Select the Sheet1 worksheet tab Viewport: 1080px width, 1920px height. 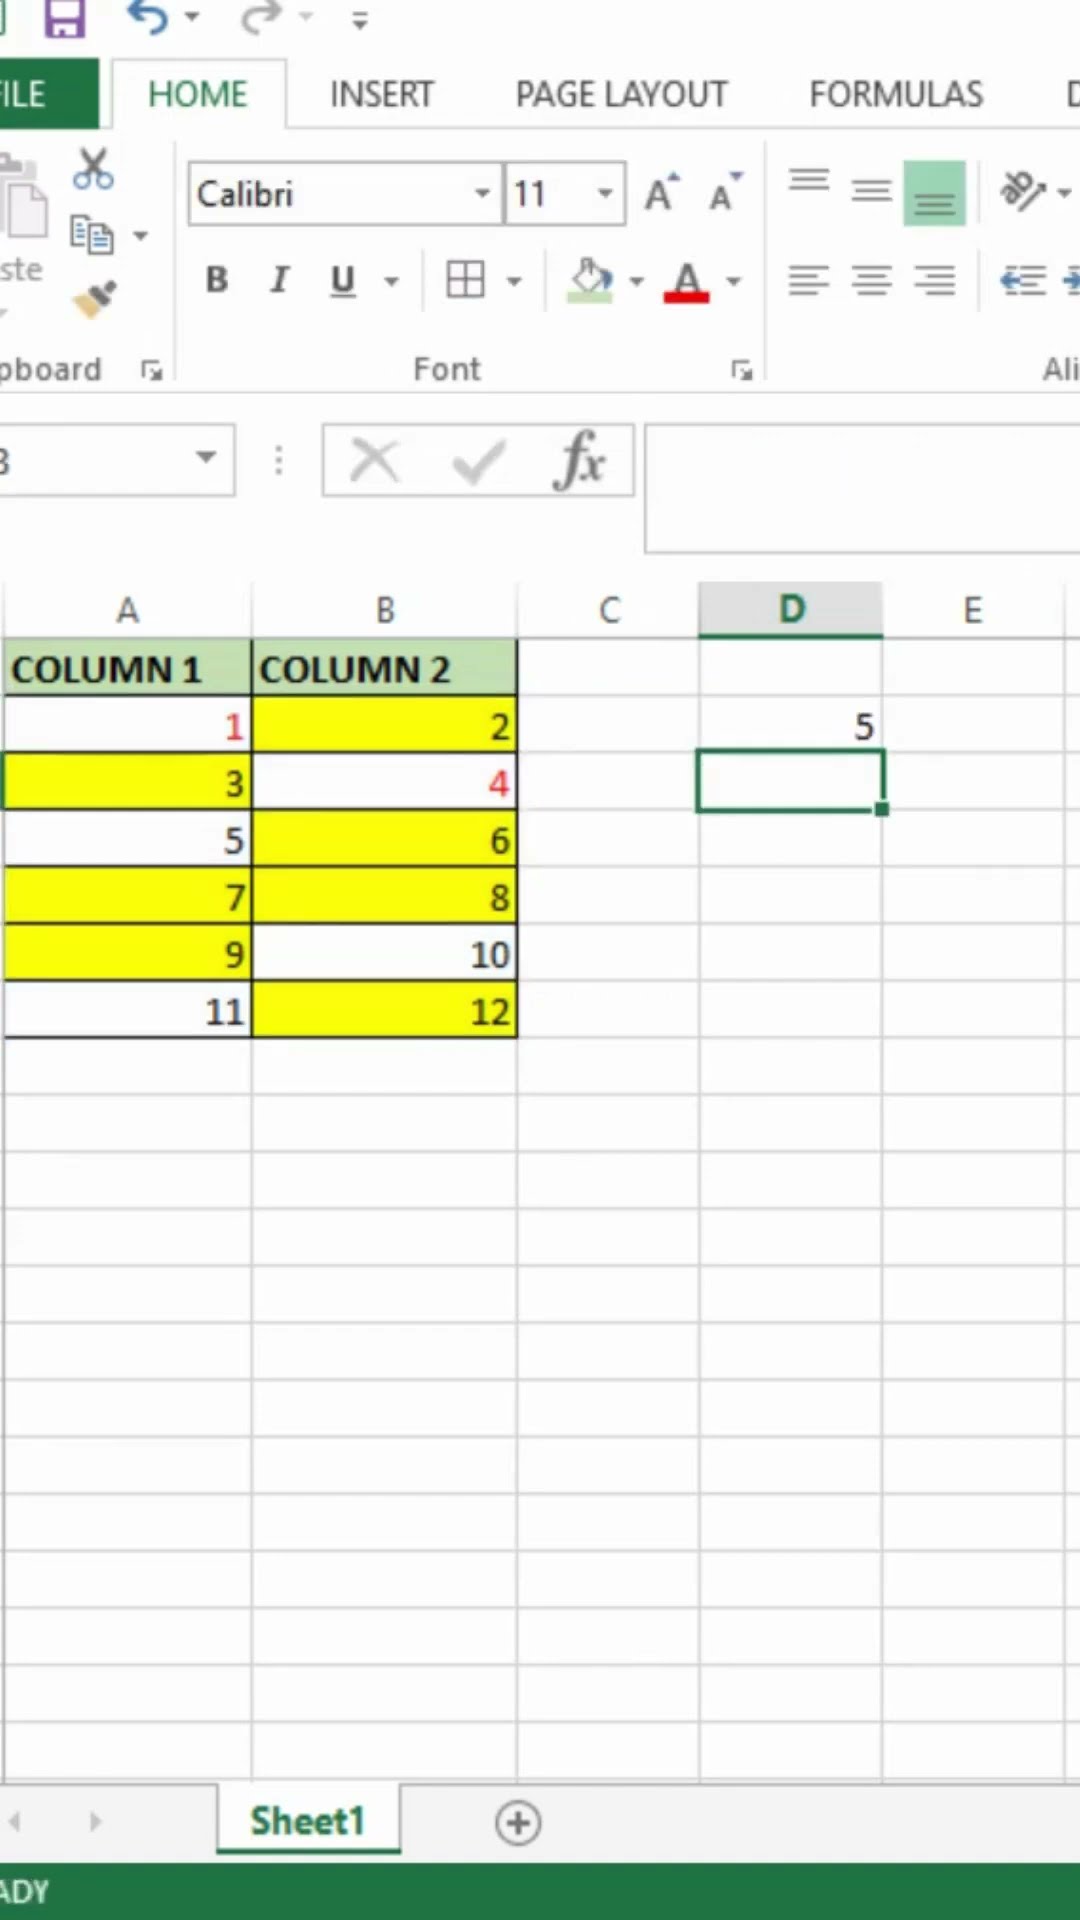pyautogui.click(x=307, y=1821)
